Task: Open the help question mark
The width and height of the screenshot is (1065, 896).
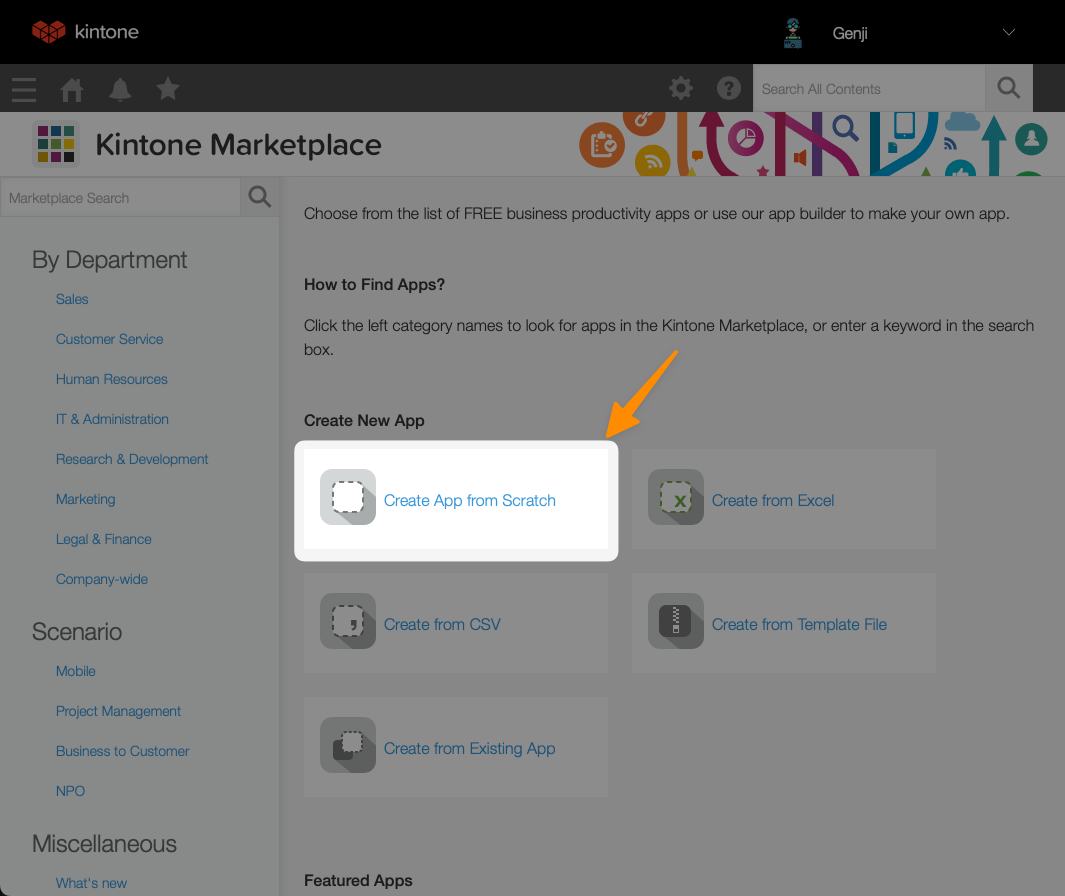Action: click(x=729, y=88)
